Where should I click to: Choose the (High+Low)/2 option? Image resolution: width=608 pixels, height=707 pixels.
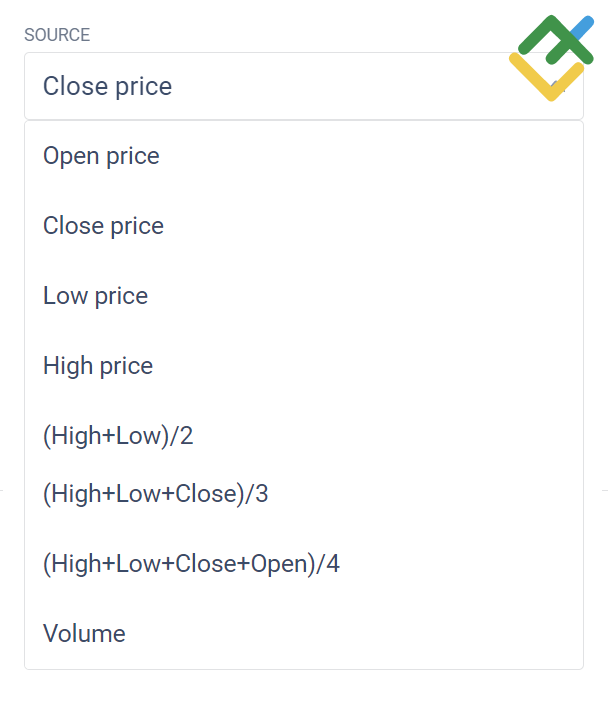[304, 436]
